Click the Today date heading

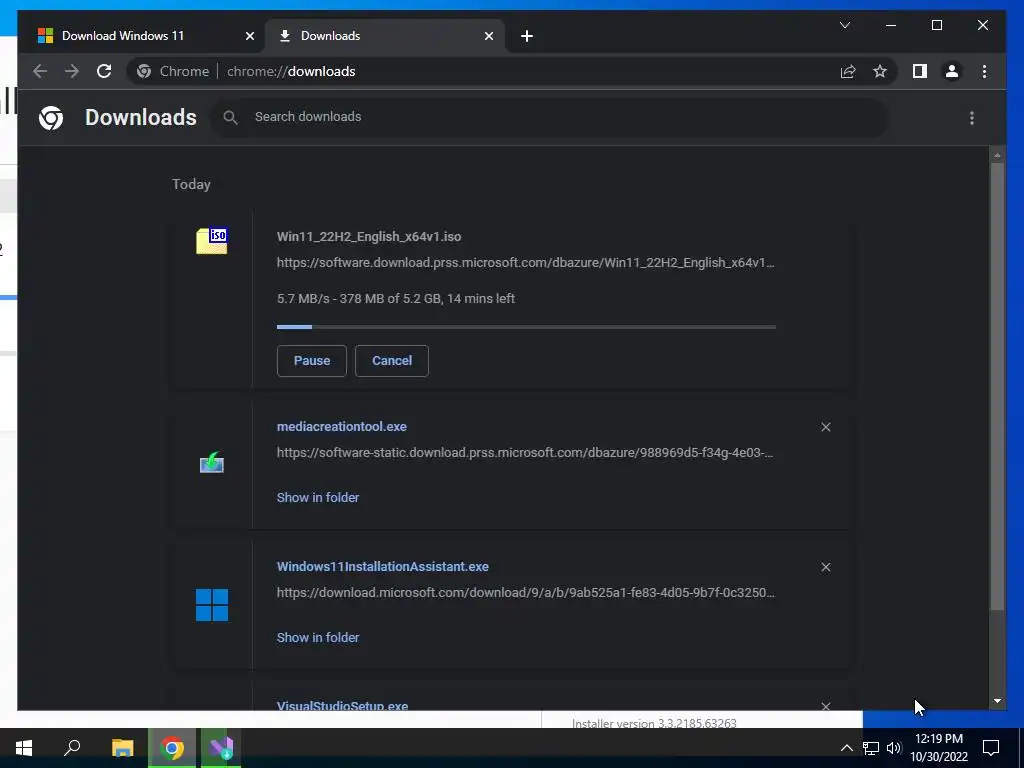click(191, 184)
